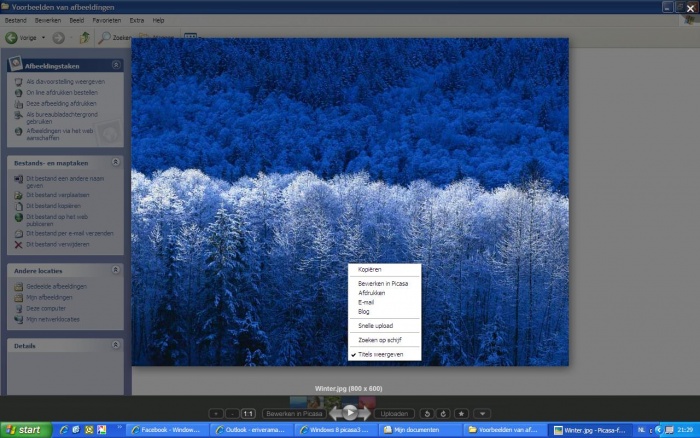Set zoom to 1:1 actual size

[x=248, y=414]
